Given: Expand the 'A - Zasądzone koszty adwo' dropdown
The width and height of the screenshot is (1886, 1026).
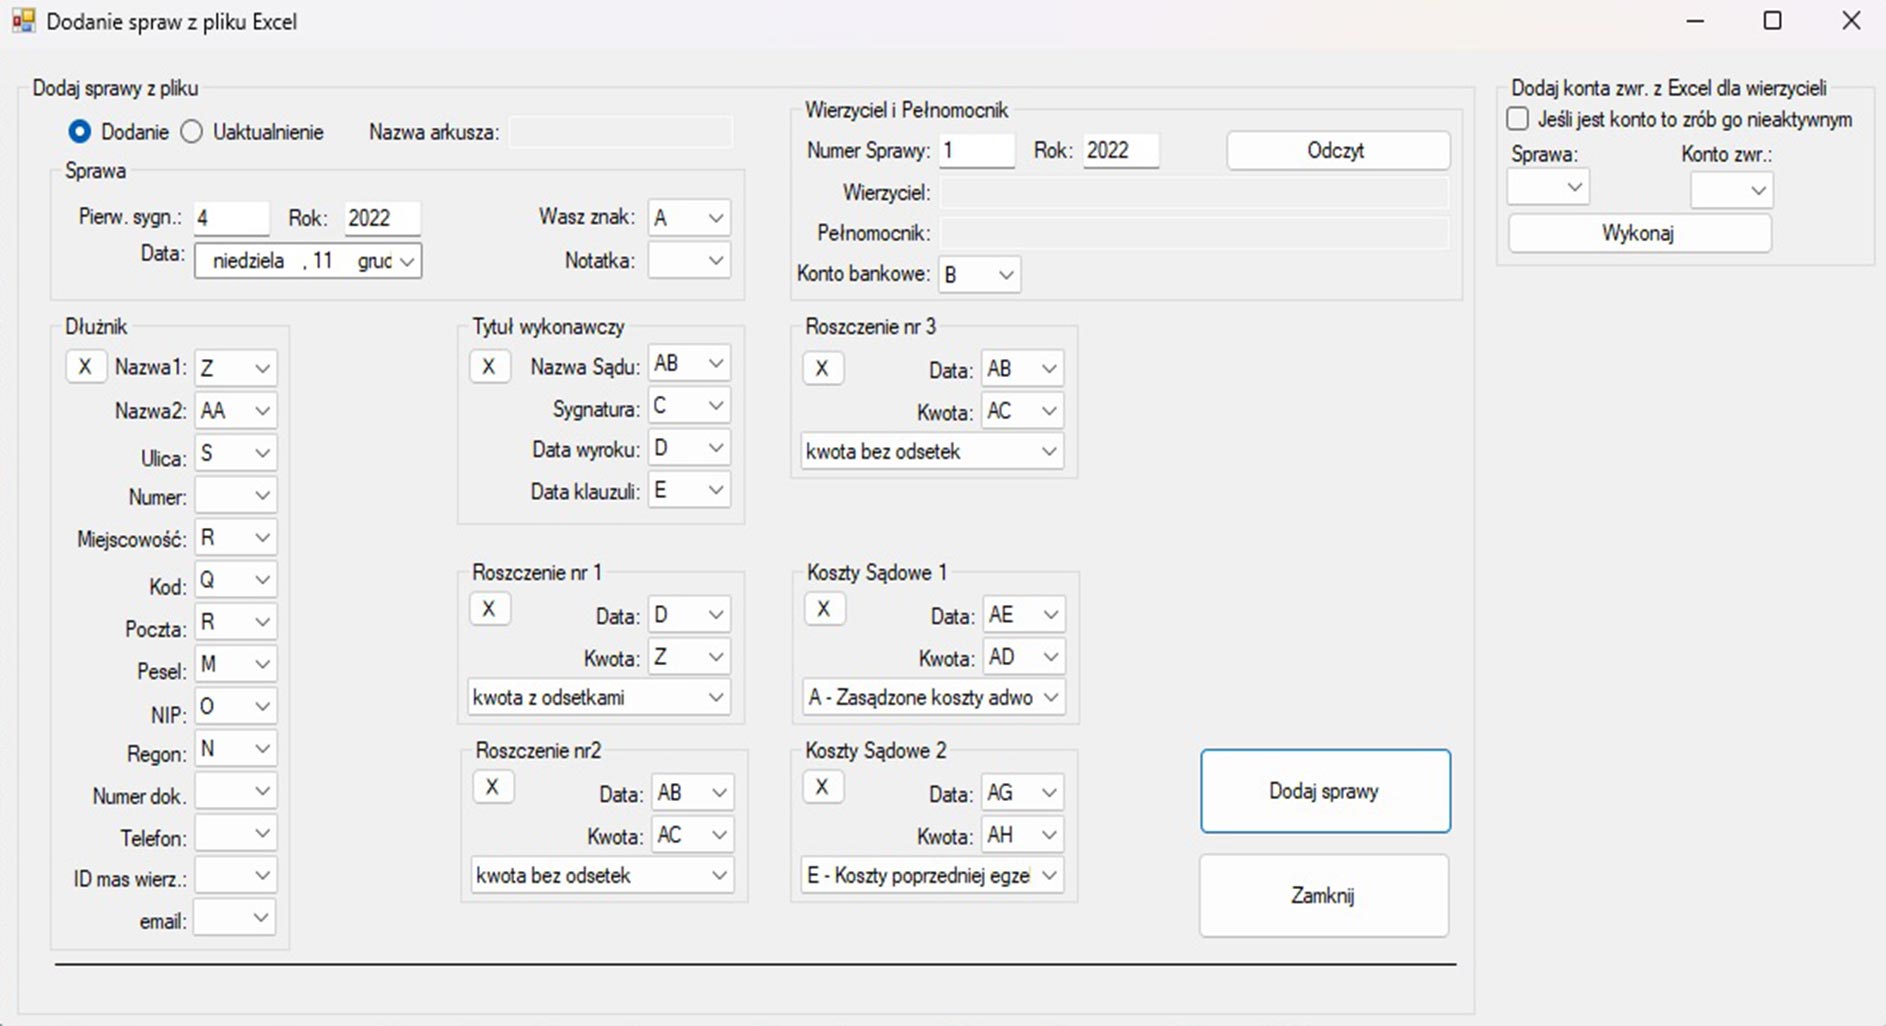Looking at the screenshot, I should [x=1050, y=698].
